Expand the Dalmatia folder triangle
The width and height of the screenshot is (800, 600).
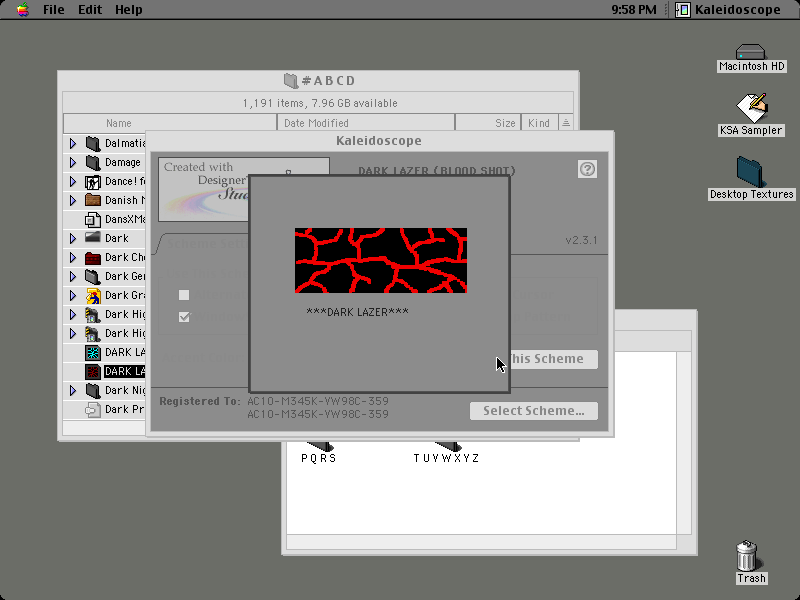pyautogui.click(x=73, y=143)
